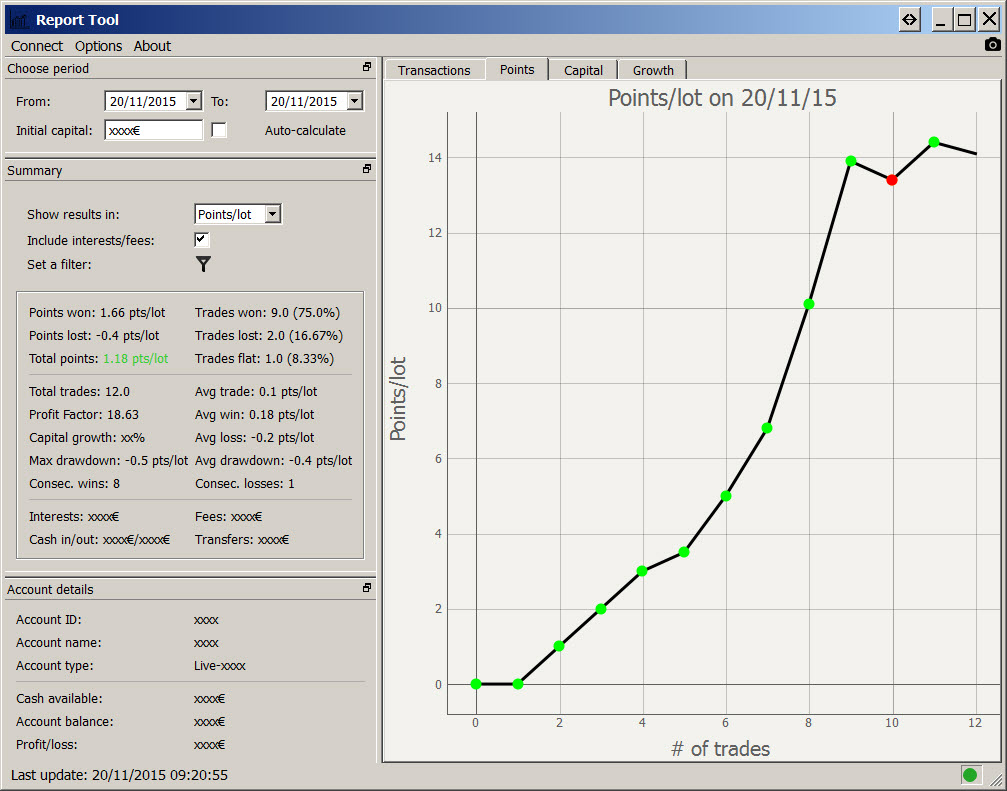The image size is (1007, 791).
Task: Enable the Auto-calculate checkbox
Action: (219, 130)
